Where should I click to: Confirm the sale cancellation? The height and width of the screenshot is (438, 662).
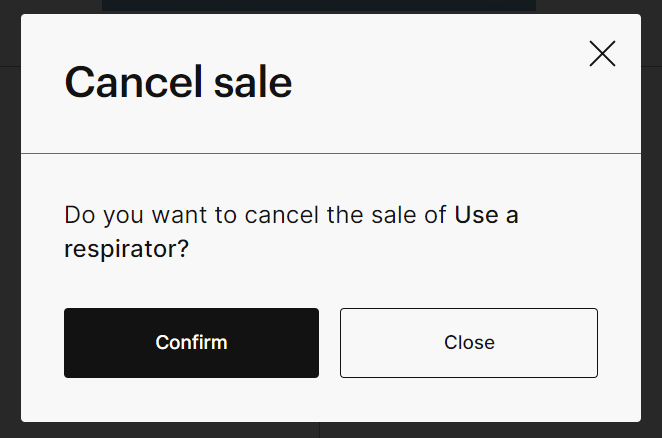click(191, 343)
